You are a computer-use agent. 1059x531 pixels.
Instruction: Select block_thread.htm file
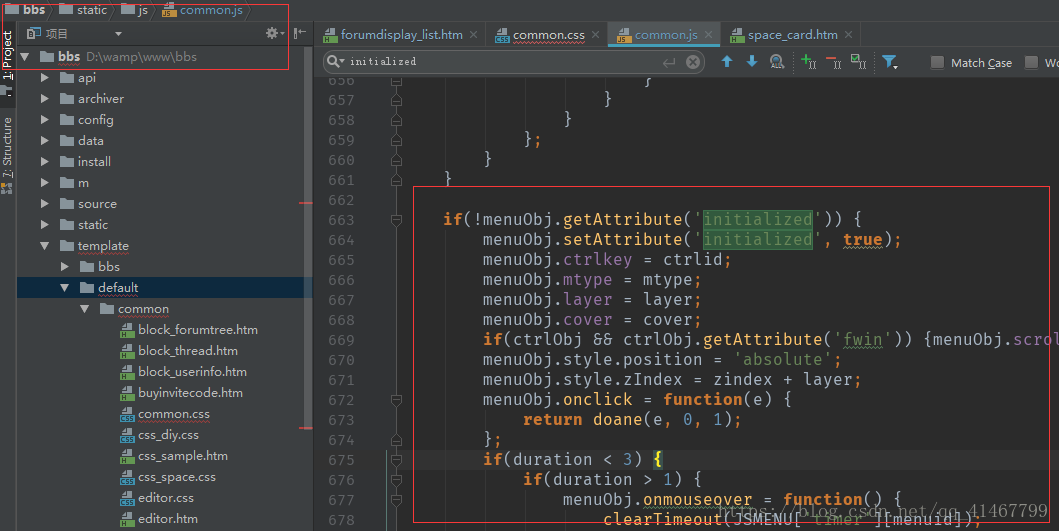[179, 351]
